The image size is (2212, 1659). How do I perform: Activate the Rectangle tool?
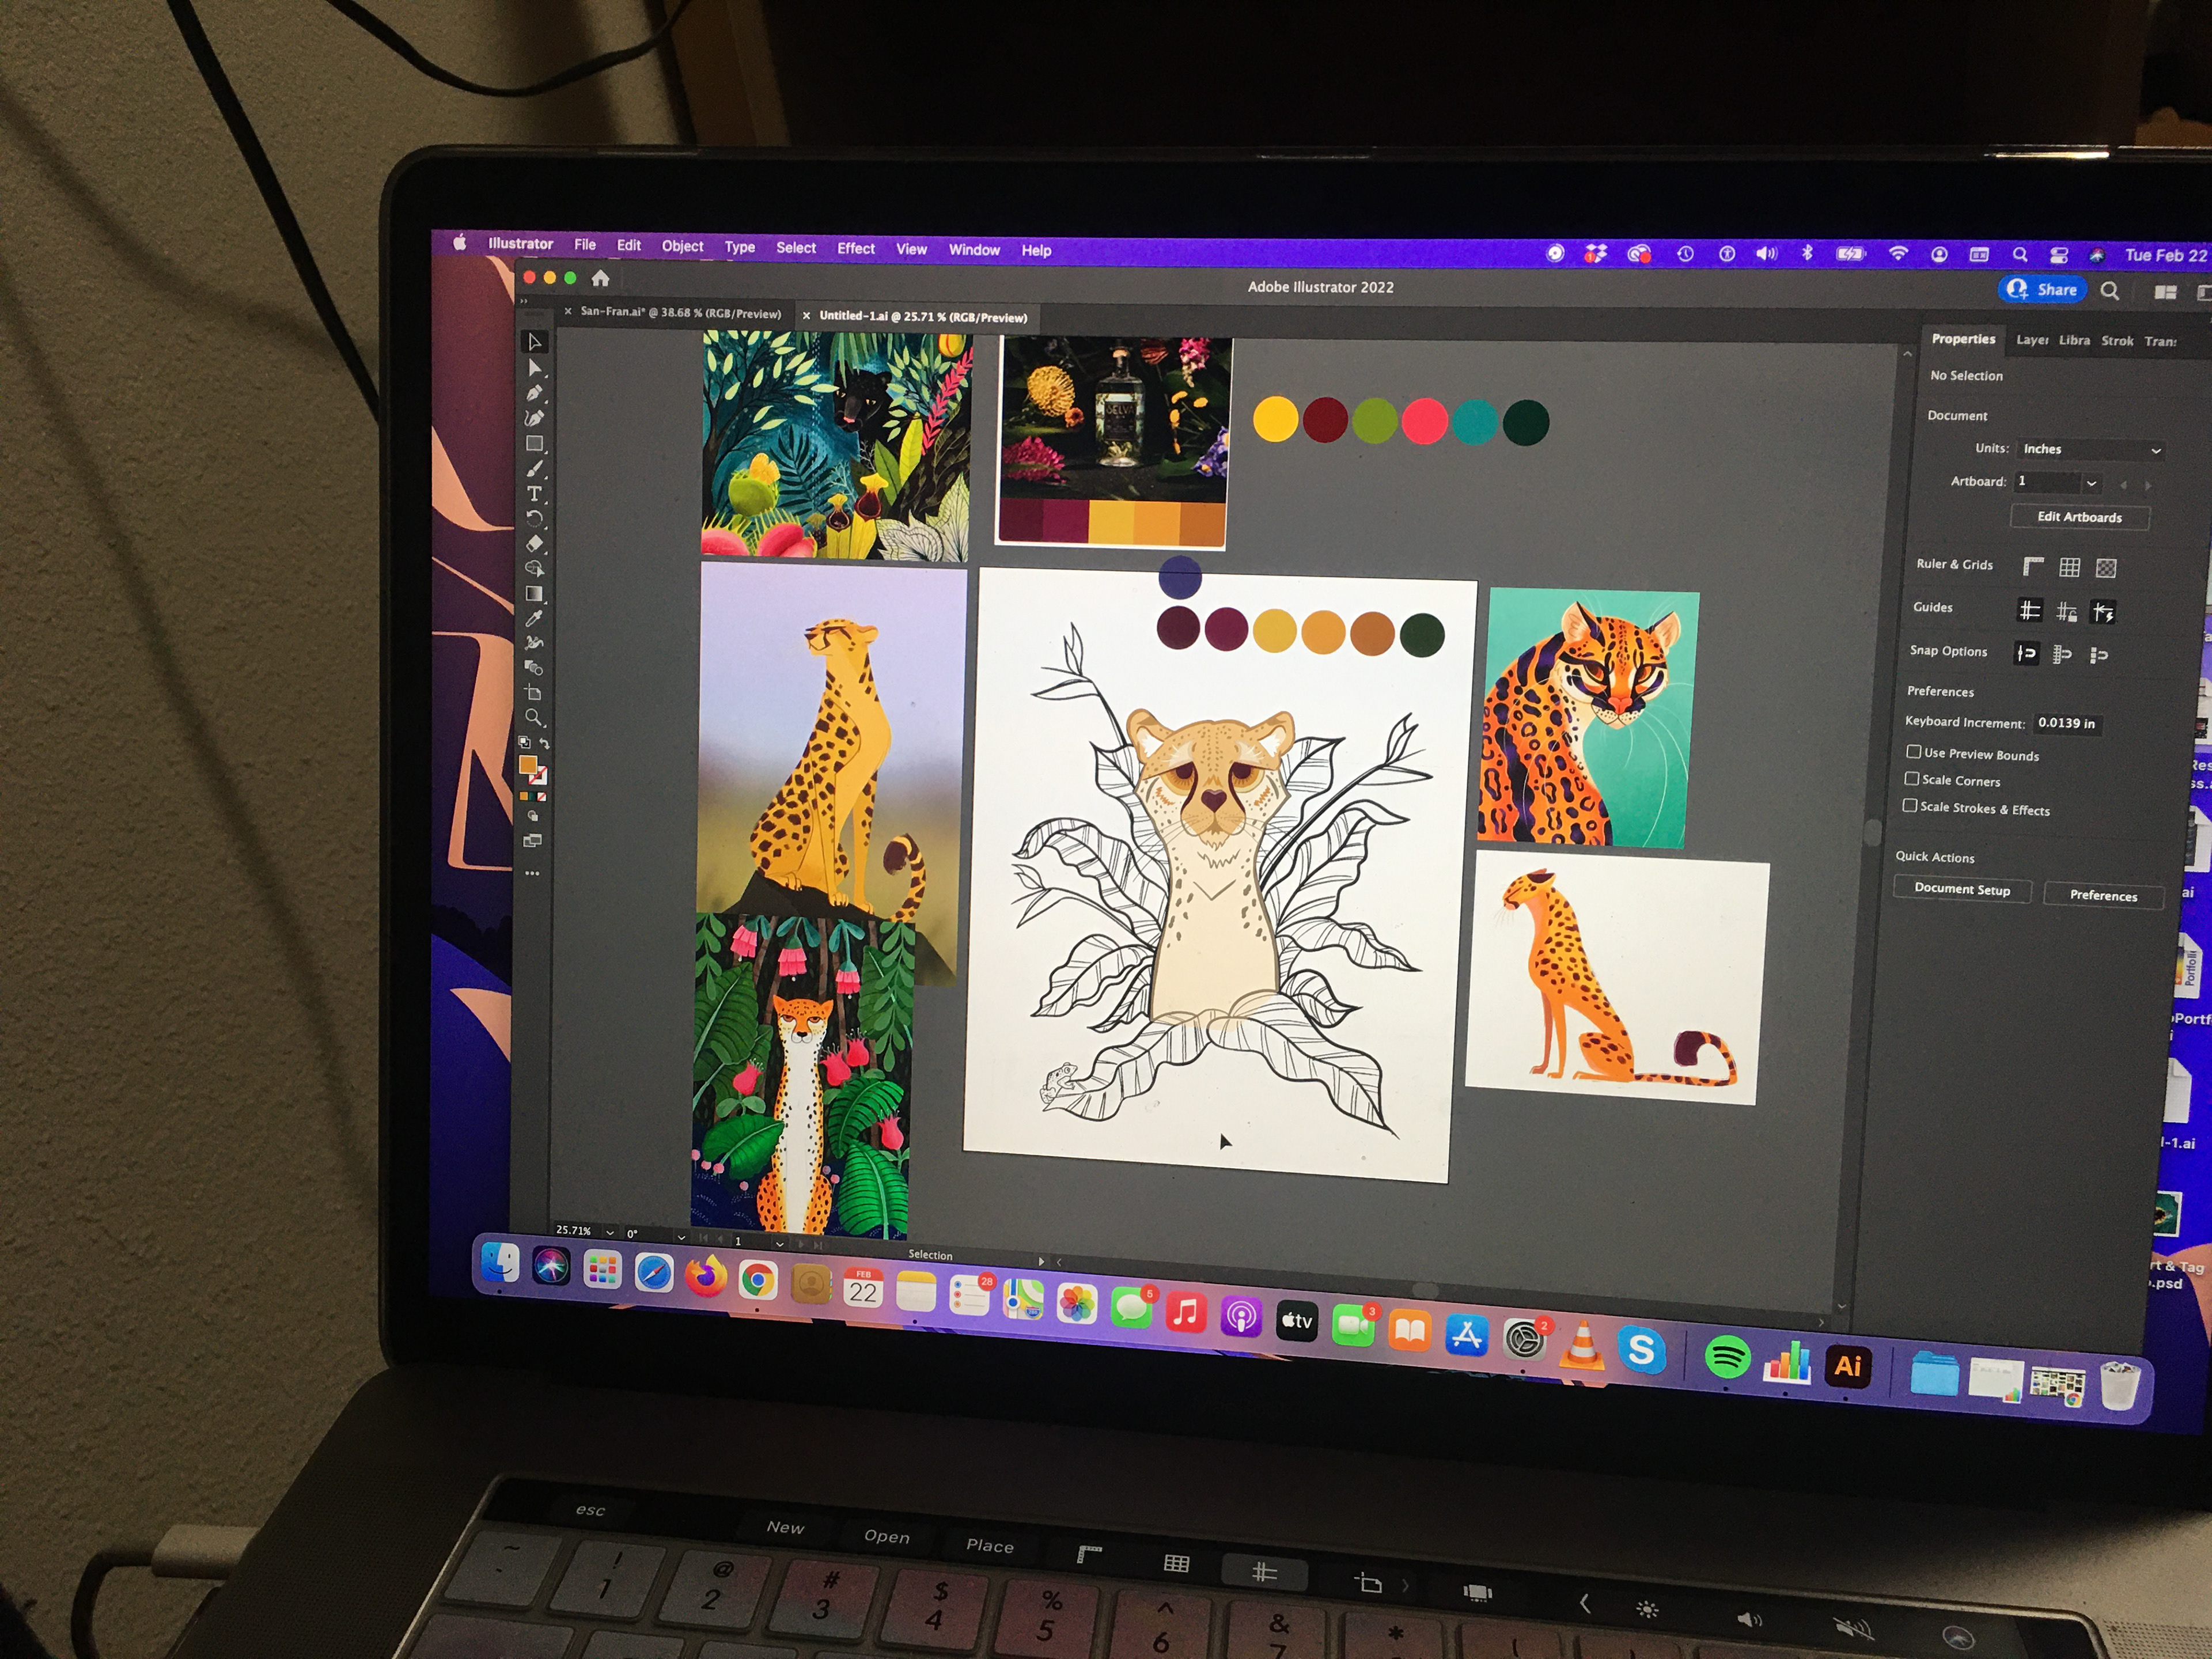(535, 444)
